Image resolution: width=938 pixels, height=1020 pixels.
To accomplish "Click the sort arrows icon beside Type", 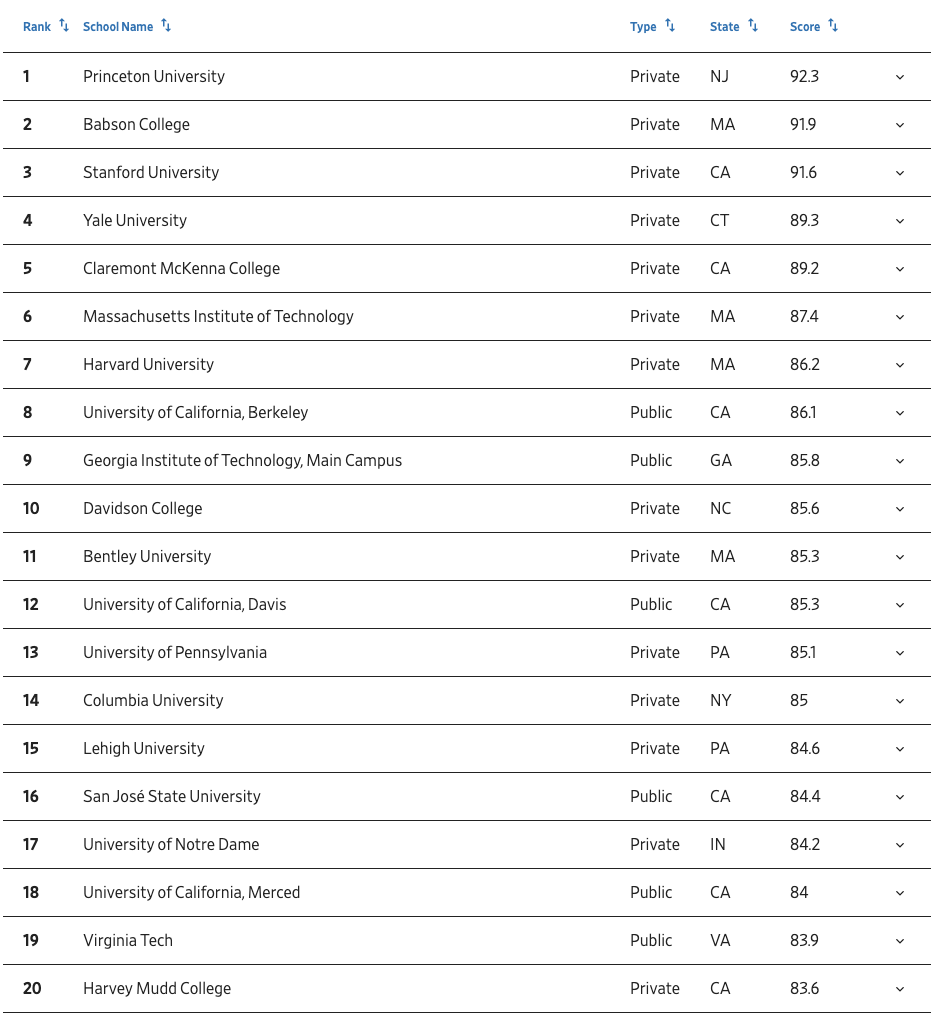I will point(670,25).
